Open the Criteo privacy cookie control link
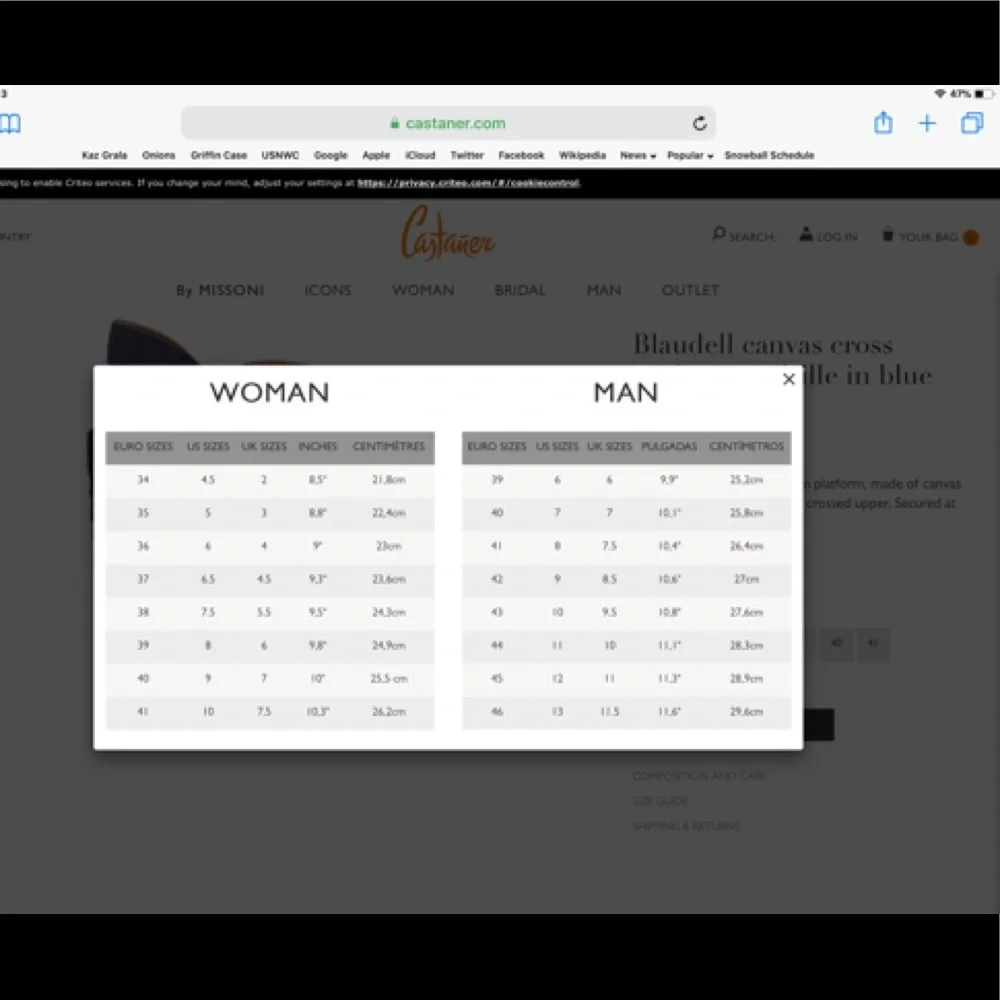 coord(469,183)
